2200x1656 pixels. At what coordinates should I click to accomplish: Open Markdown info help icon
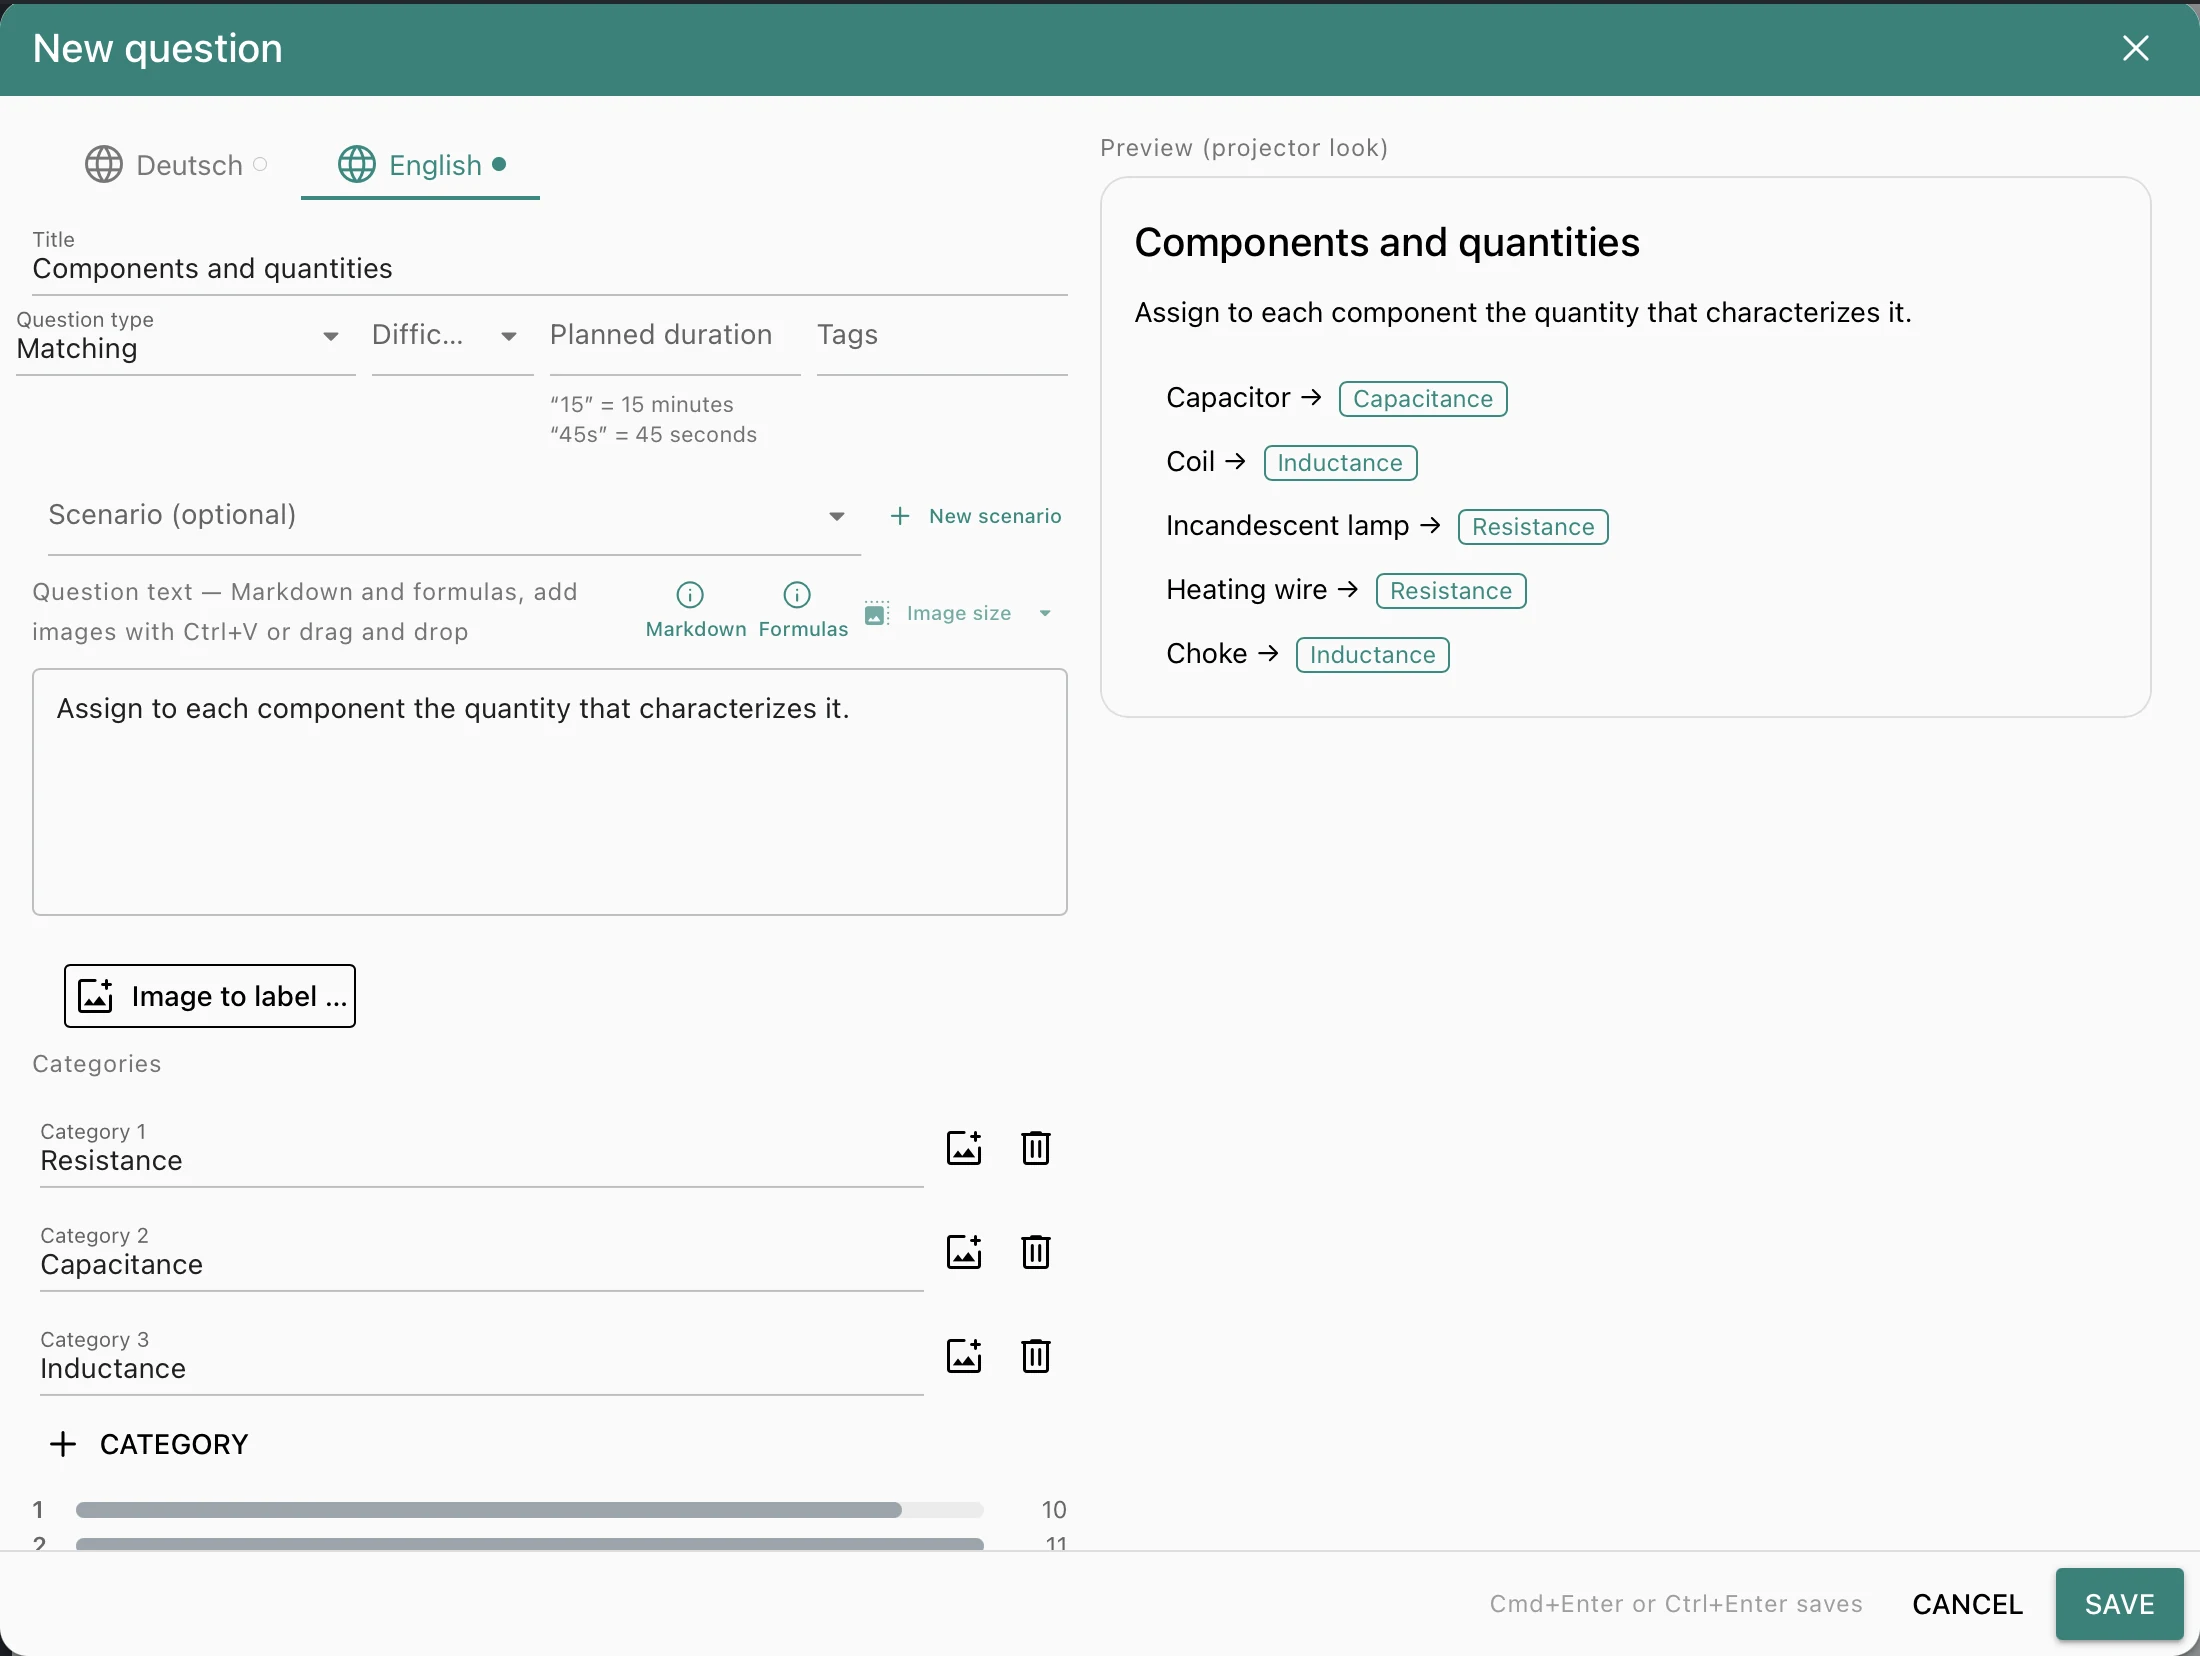click(690, 595)
